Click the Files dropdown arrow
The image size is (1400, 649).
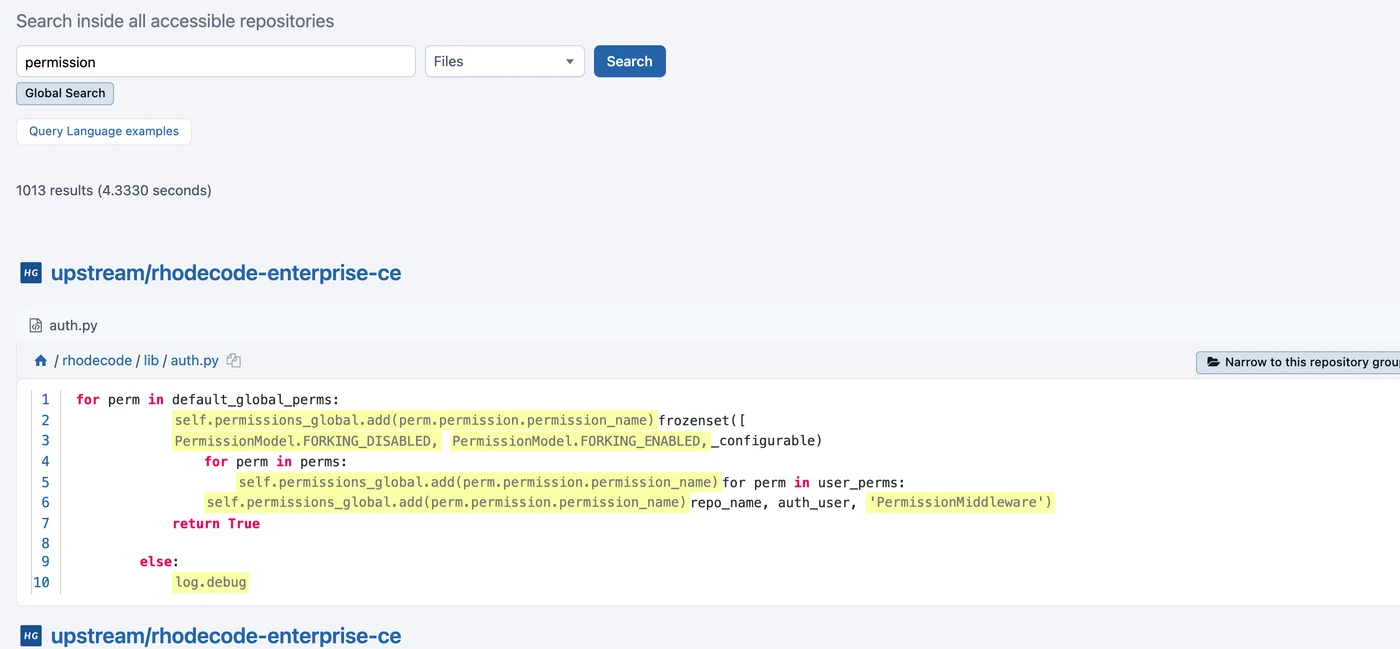pos(570,62)
